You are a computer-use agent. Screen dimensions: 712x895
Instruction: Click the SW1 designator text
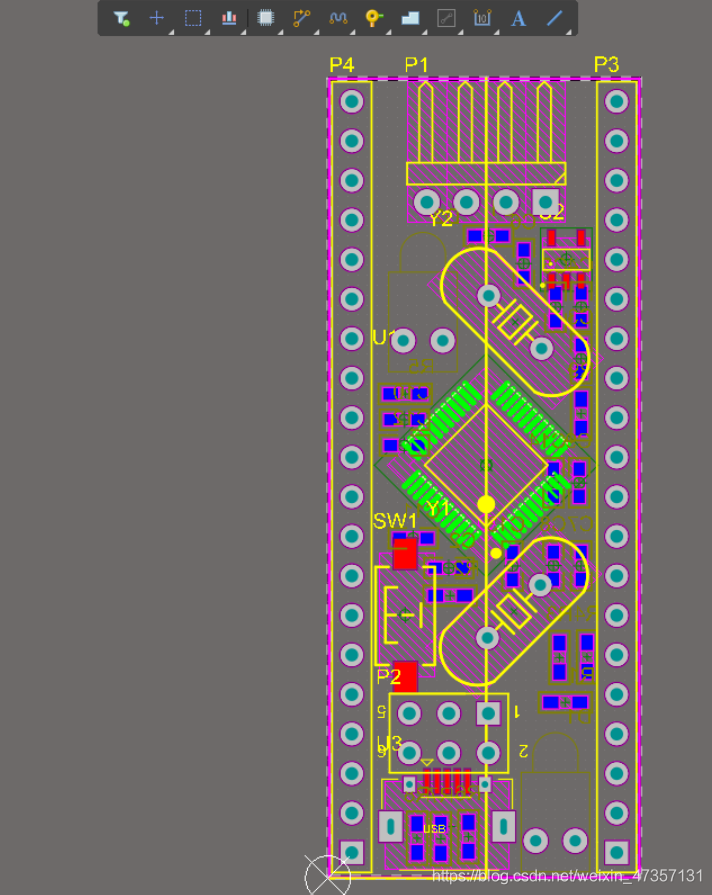[395, 521]
